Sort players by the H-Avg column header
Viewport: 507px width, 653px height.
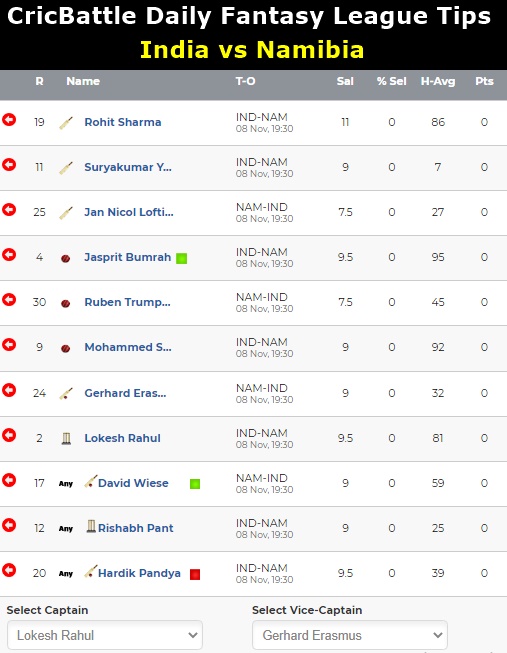(438, 81)
